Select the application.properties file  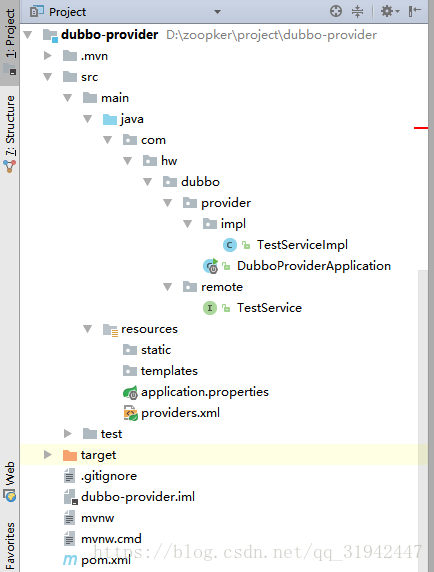pos(205,392)
